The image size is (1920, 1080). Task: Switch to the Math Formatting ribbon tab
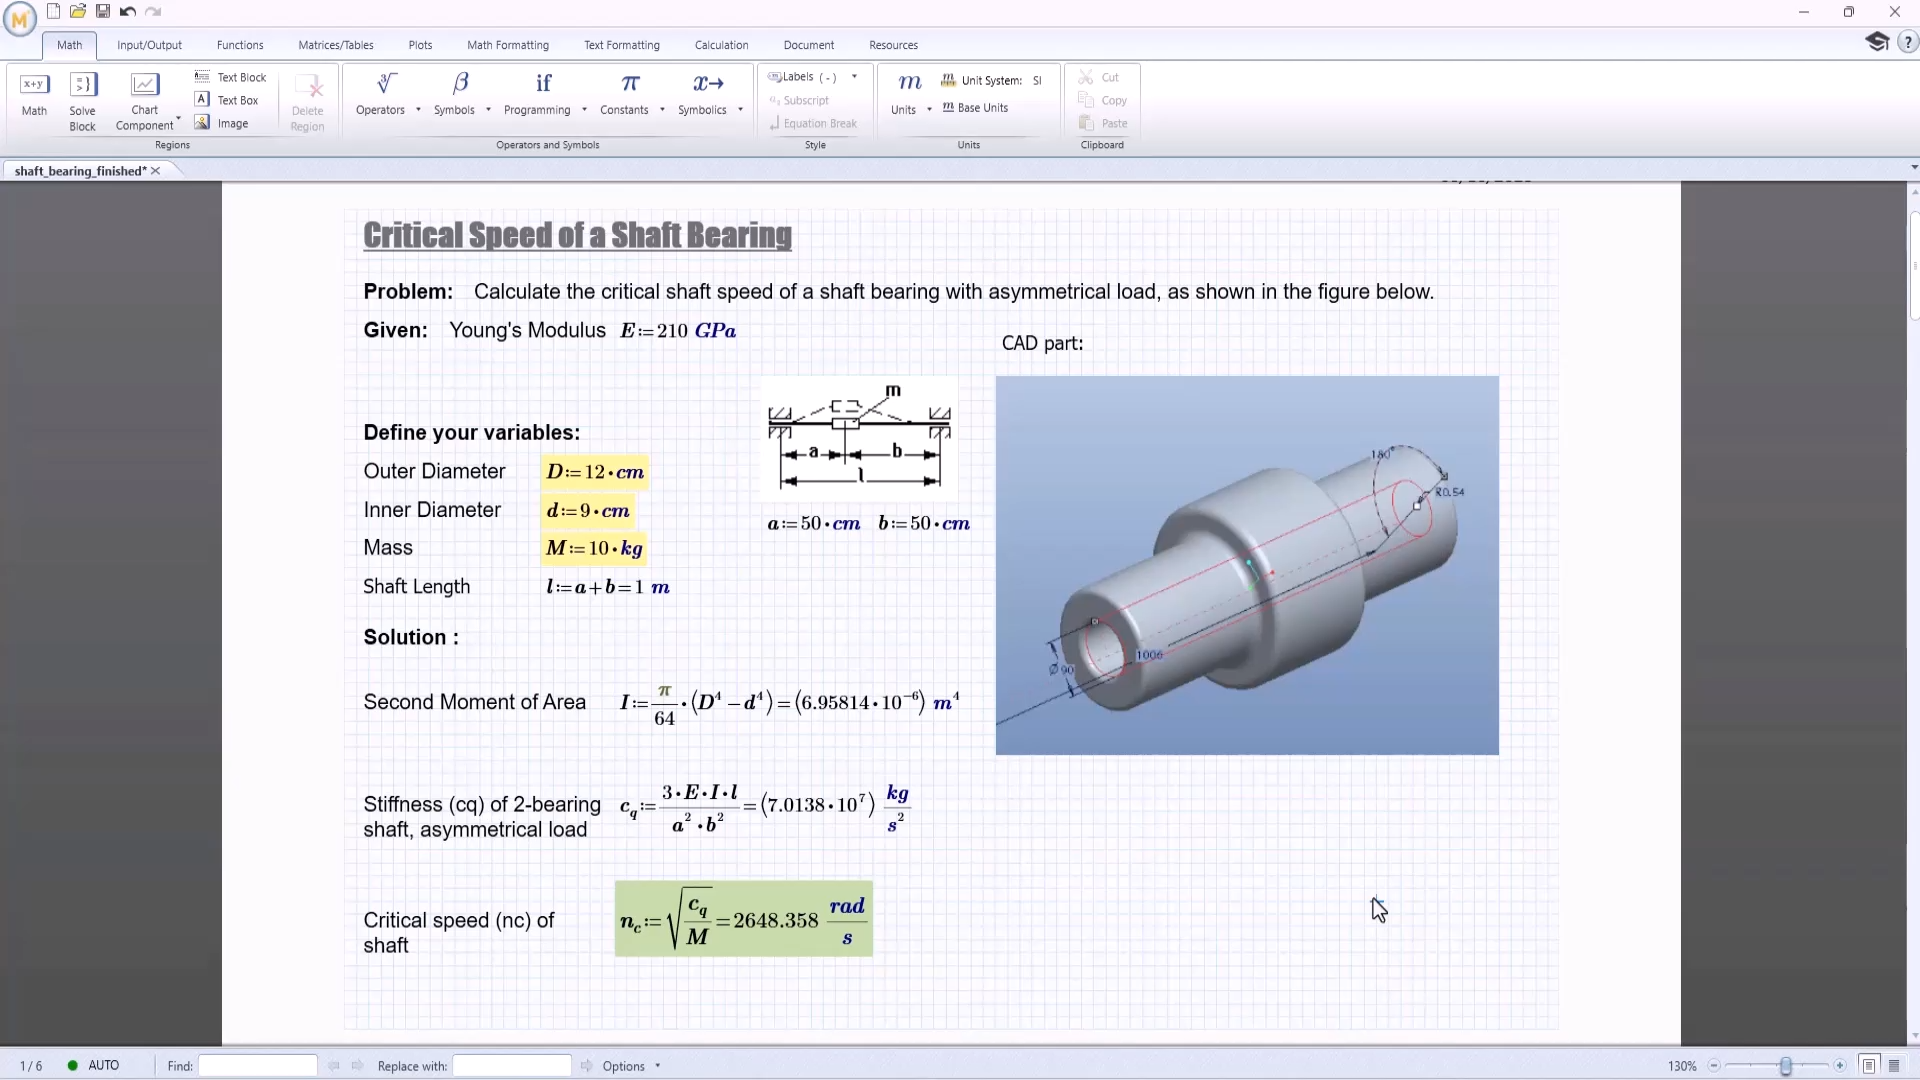coord(508,45)
